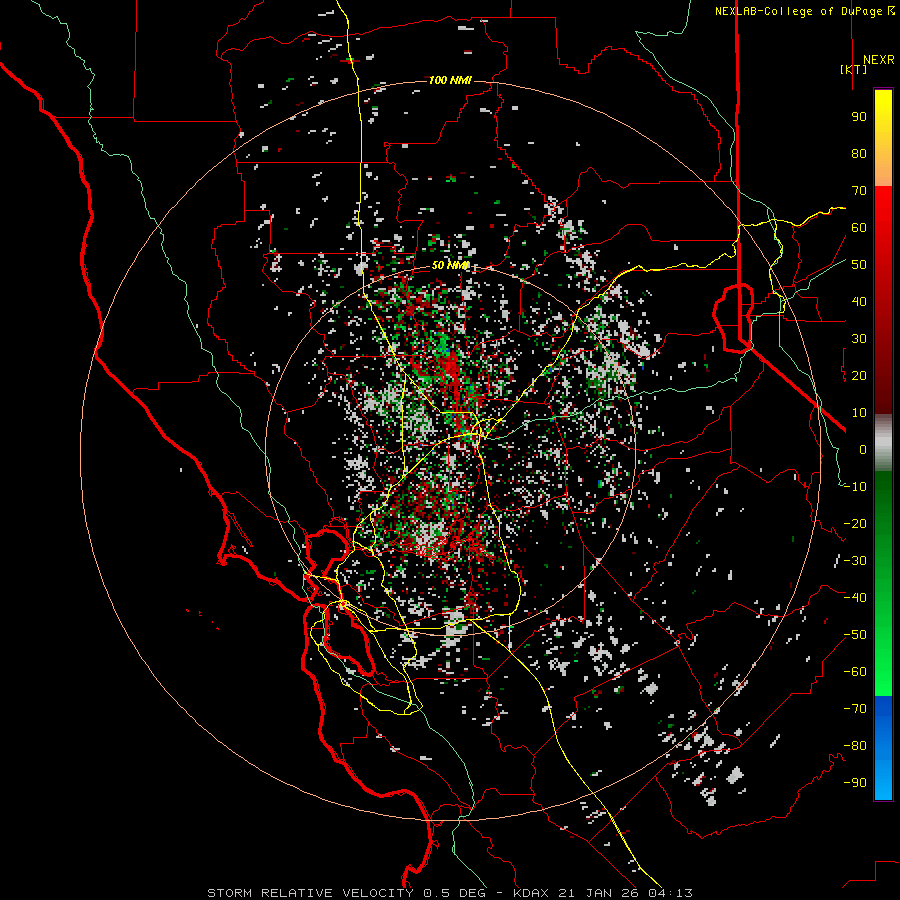The width and height of the screenshot is (900, 900).
Task: Click the [KT] units label
Action: point(853,69)
